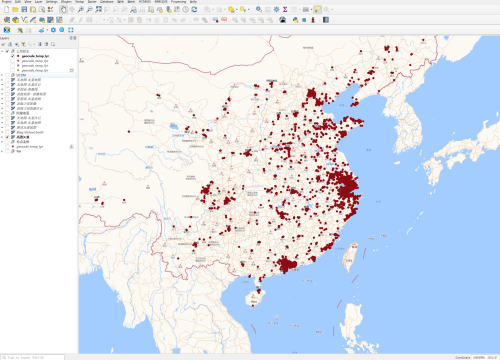The image size is (500, 360).
Task: Open dropdown beside the third-row layers plugin icon
Action: (x=47, y=30)
